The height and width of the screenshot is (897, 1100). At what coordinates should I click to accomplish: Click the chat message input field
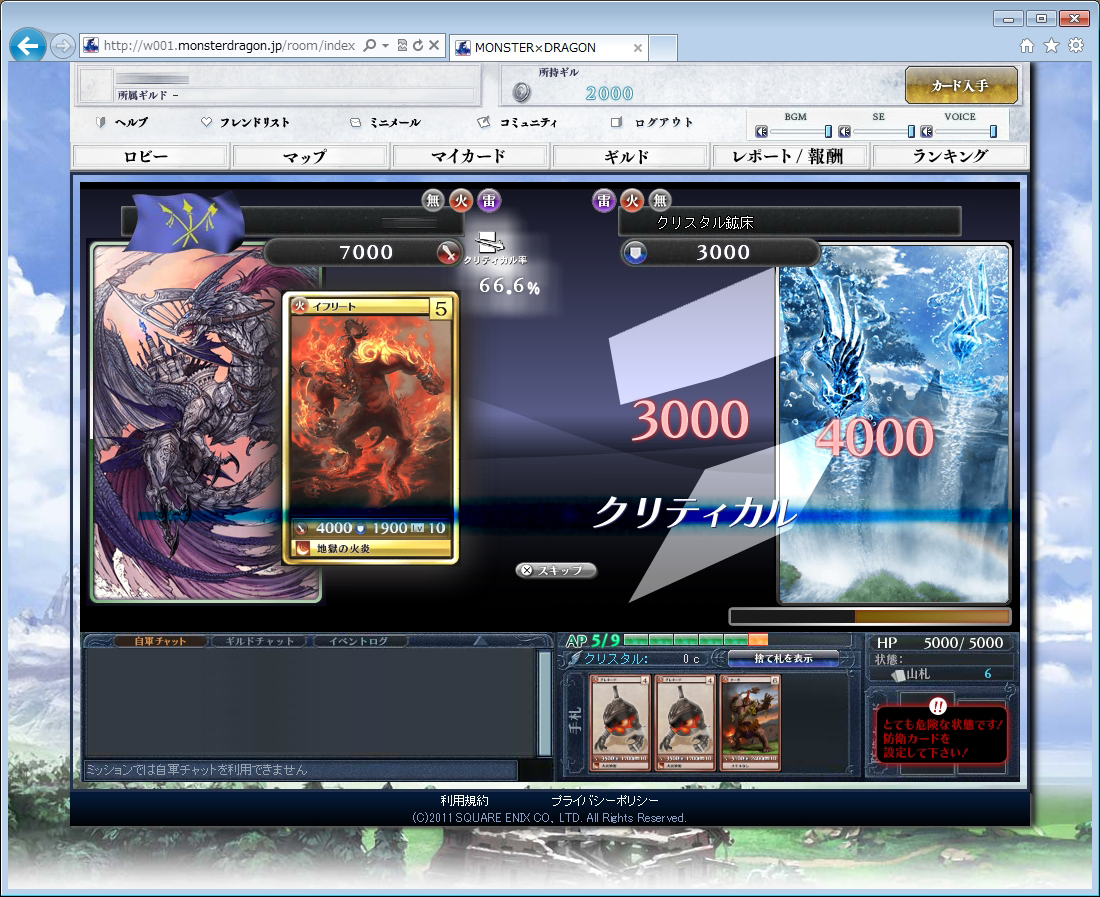click(x=300, y=769)
